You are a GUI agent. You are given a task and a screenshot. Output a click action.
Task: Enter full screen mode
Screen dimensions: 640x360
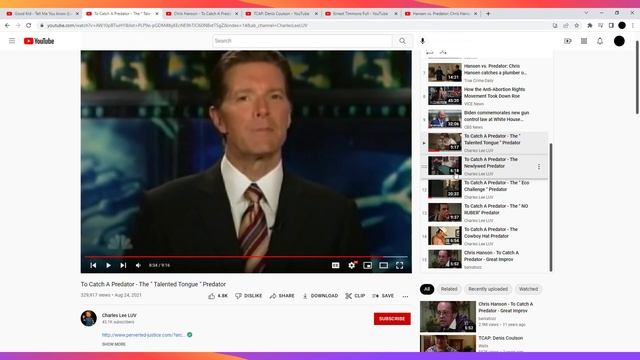(400, 265)
